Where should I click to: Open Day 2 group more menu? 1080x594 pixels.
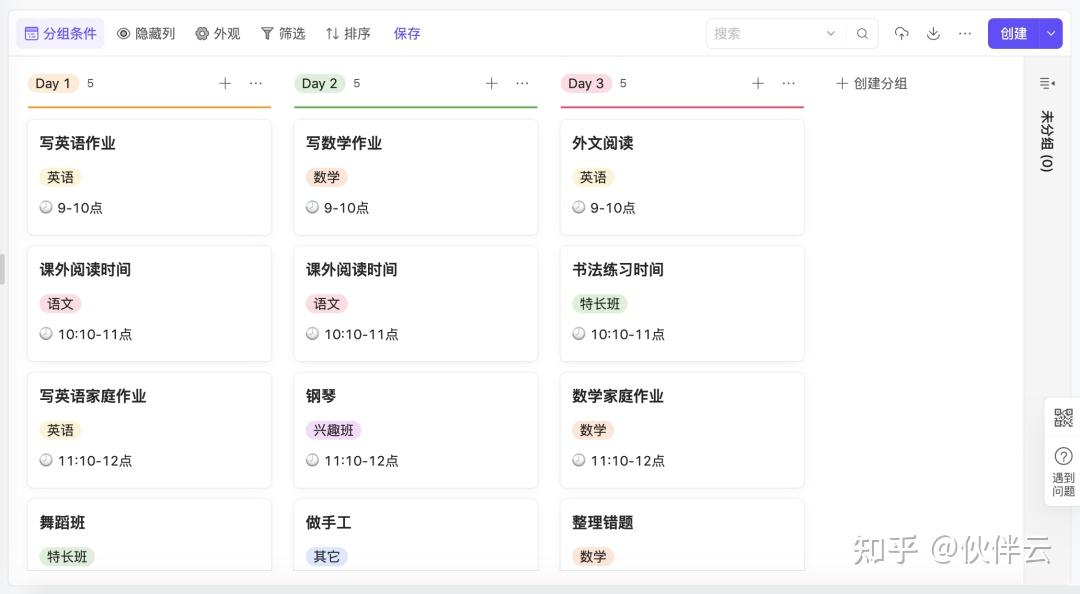[x=522, y=84]
